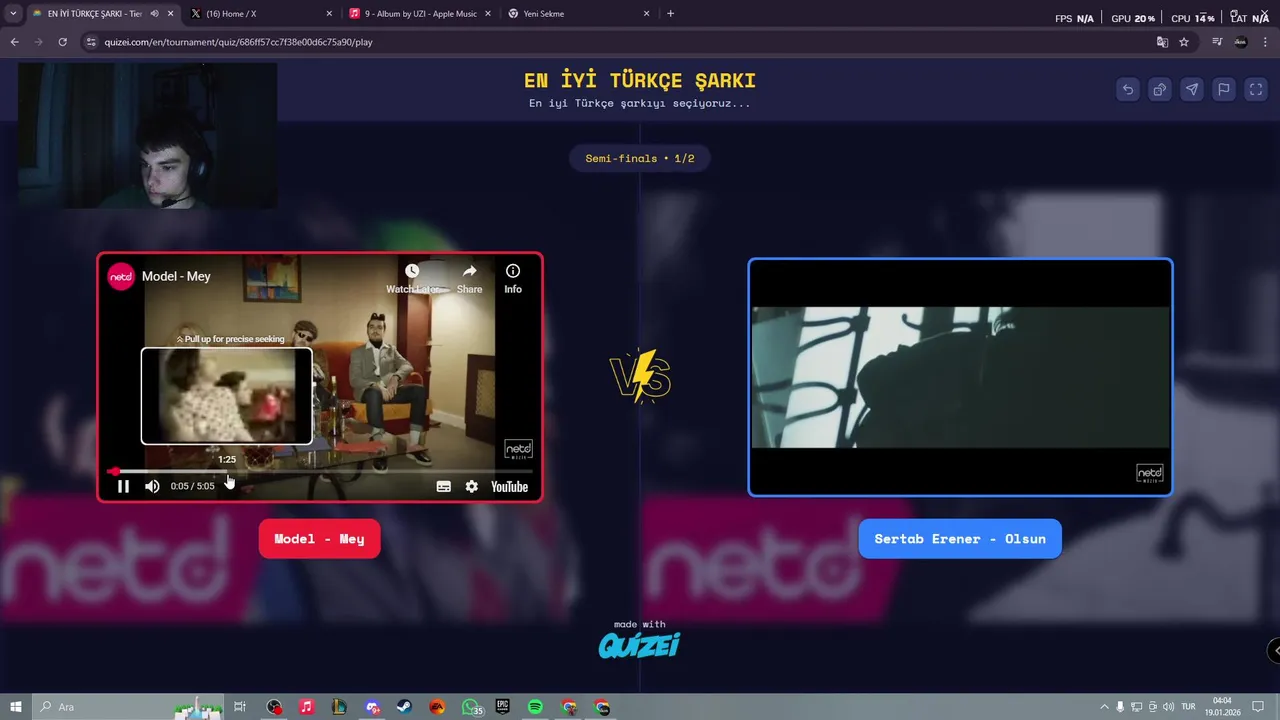Open the Windows notification center
1280x720 pixels.
click(1256, 707)
